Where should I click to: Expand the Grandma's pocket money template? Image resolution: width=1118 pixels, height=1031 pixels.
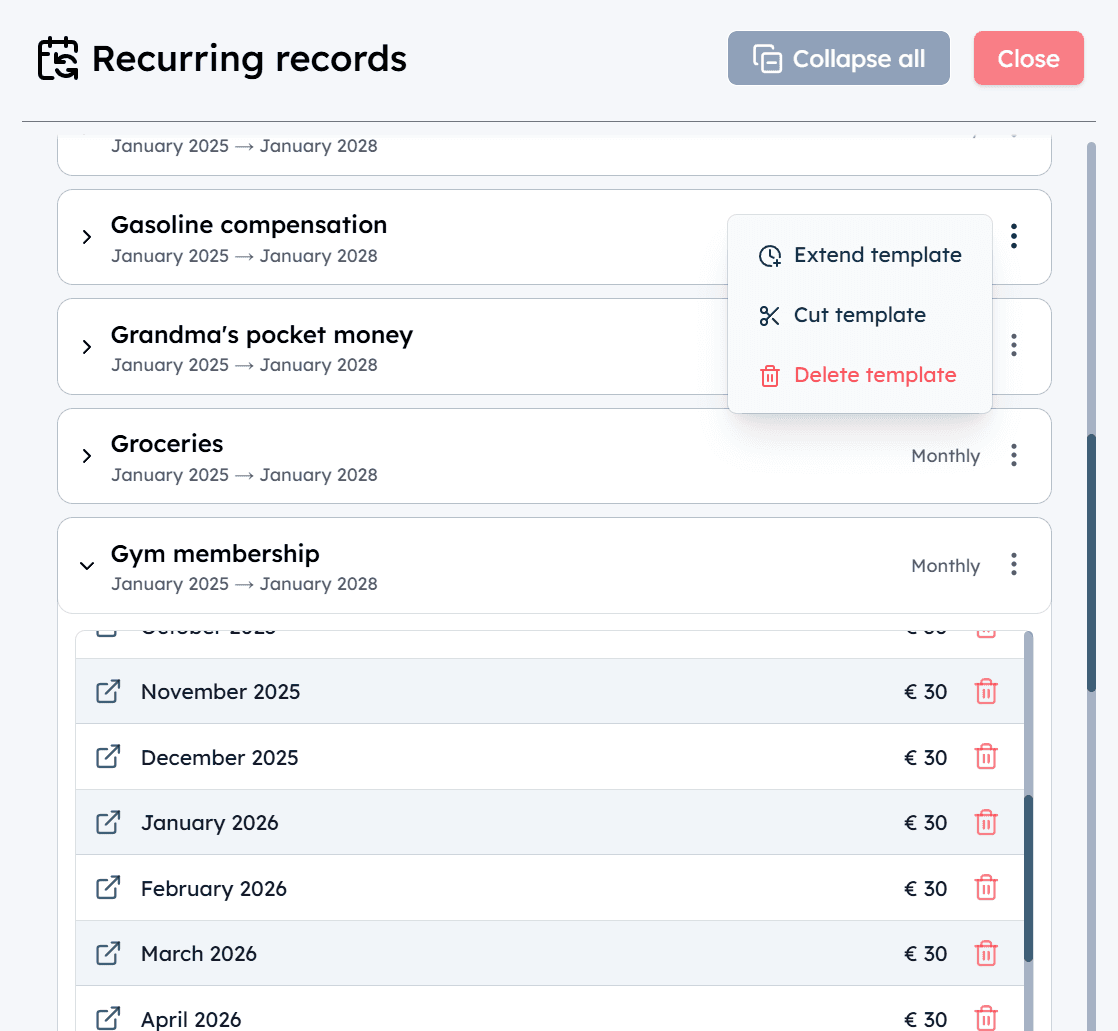[x=86, y=347]
